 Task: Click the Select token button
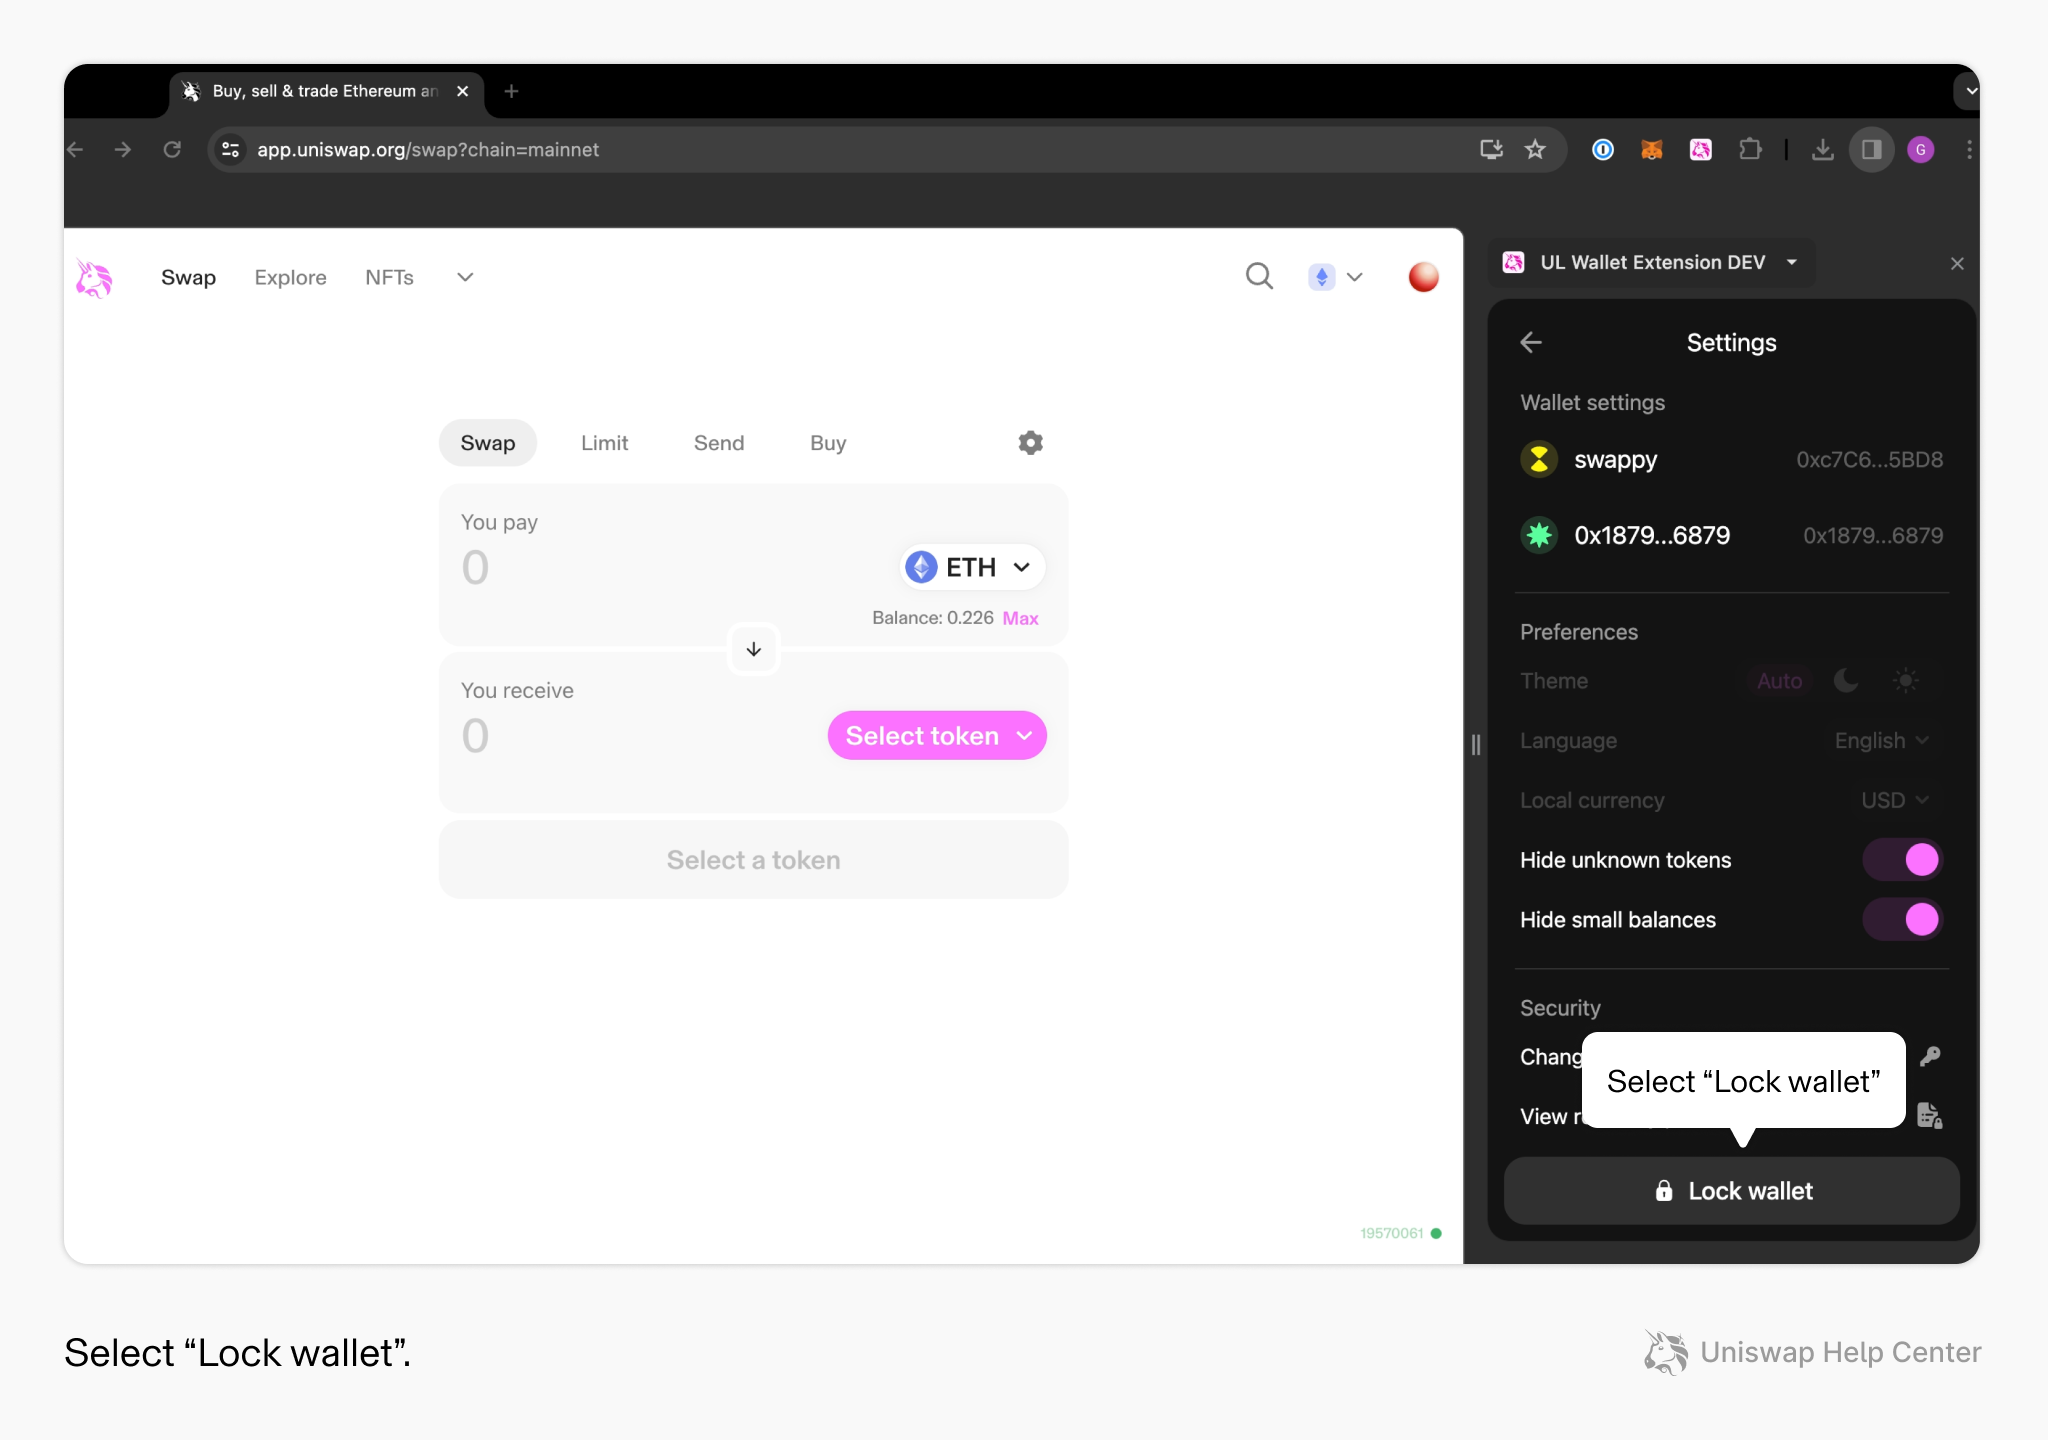click(937, 734)
